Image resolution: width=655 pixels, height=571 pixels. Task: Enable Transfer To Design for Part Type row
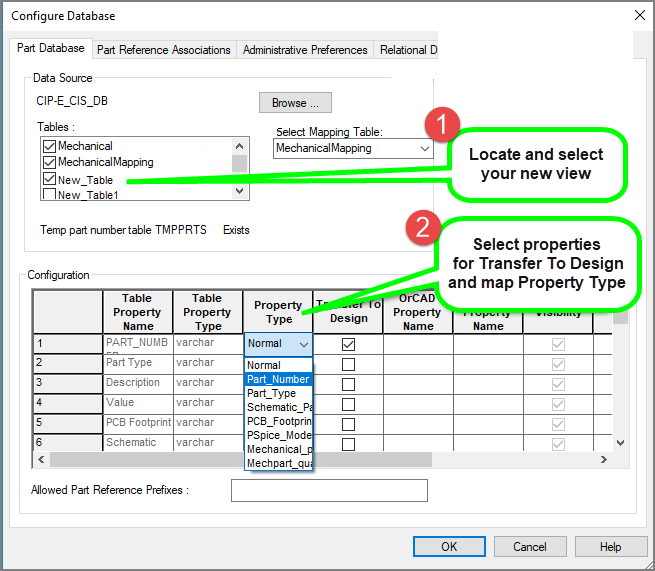348,364
